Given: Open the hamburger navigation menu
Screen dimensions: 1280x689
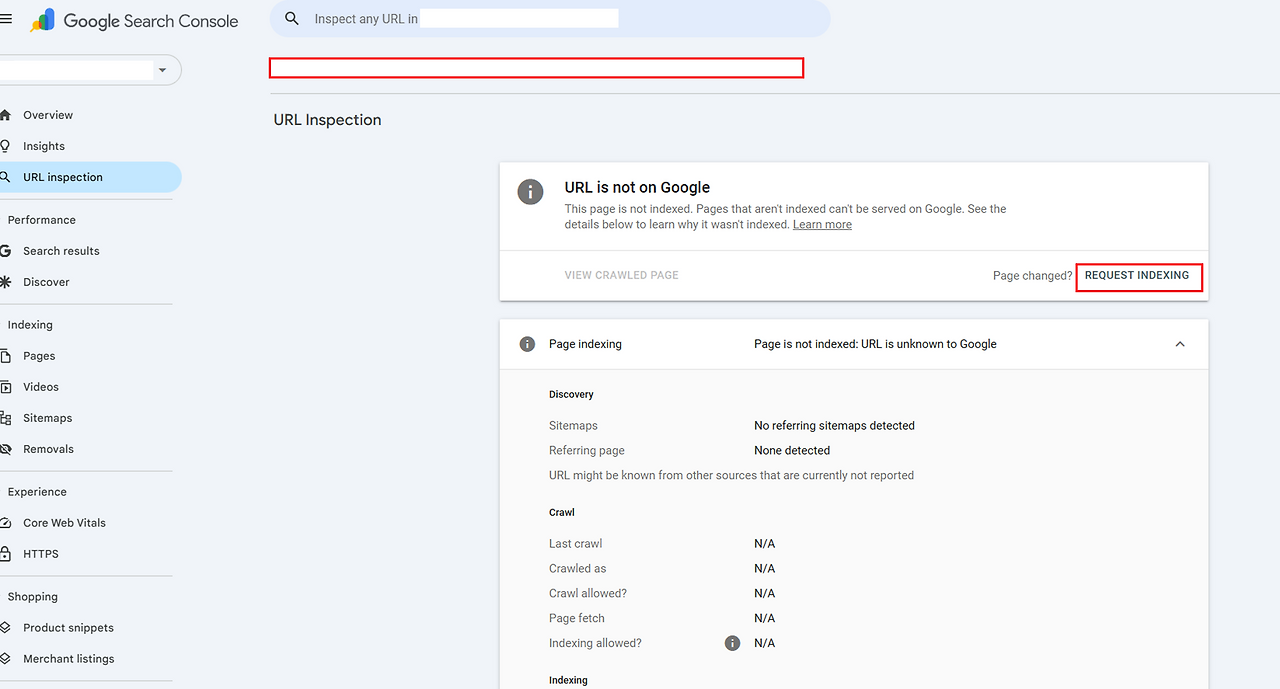Looking at the screenshot, I should tap(6, 20).
